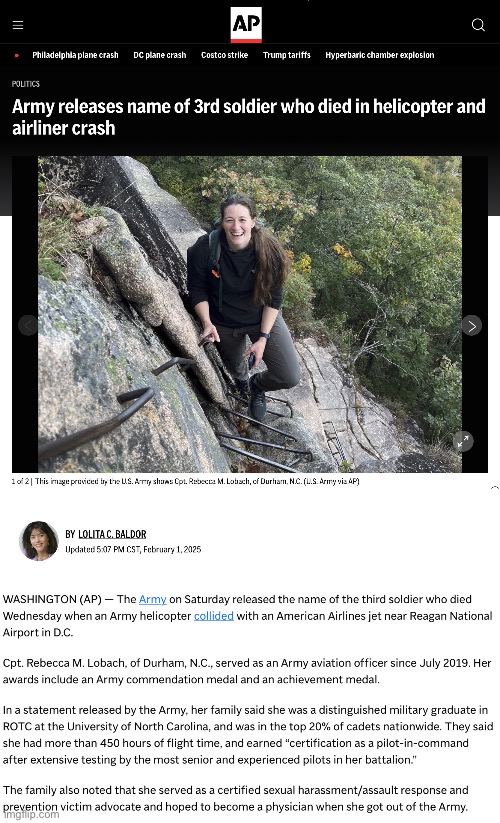The height and width of the screenshot is (823, 500).
Task: Expand photo to fullscreen icon
Action: pos(463,441)
